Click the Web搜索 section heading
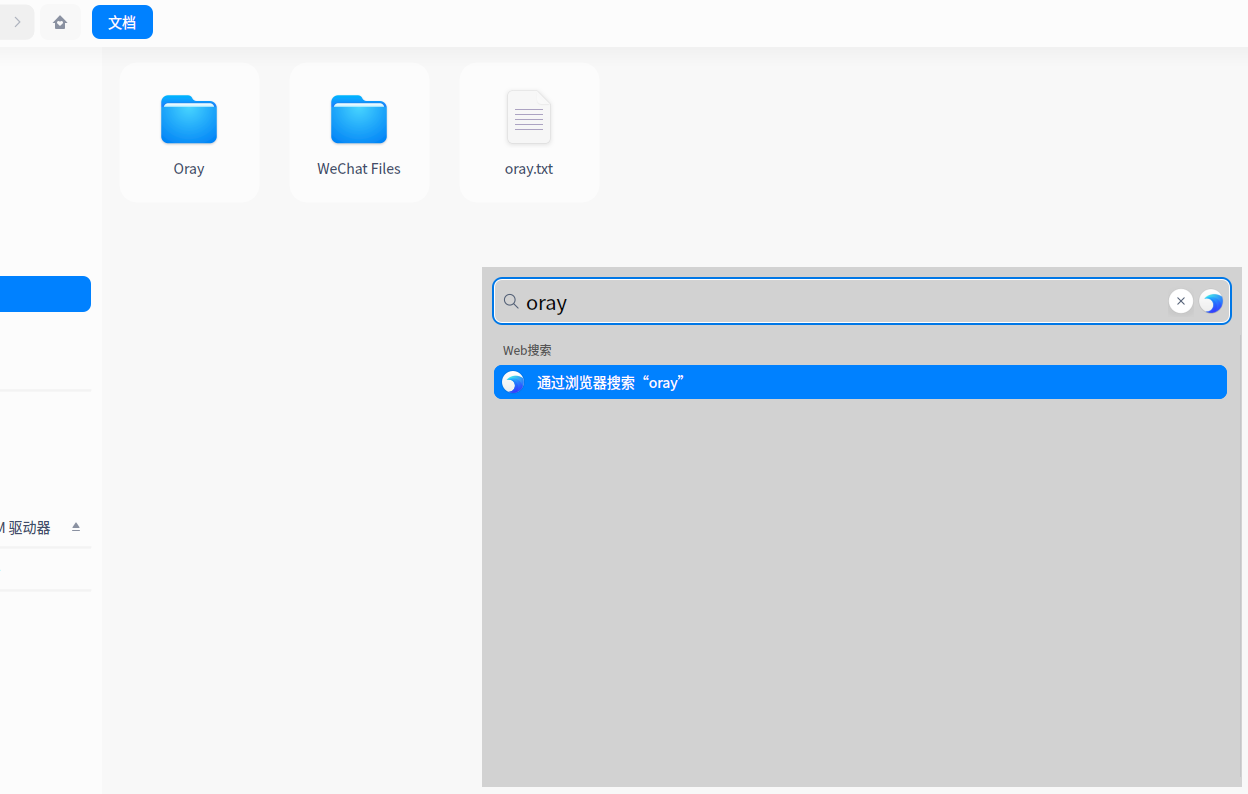Image resolution: width=1248 pixels, height=794 pixels. tap(527, 350)
